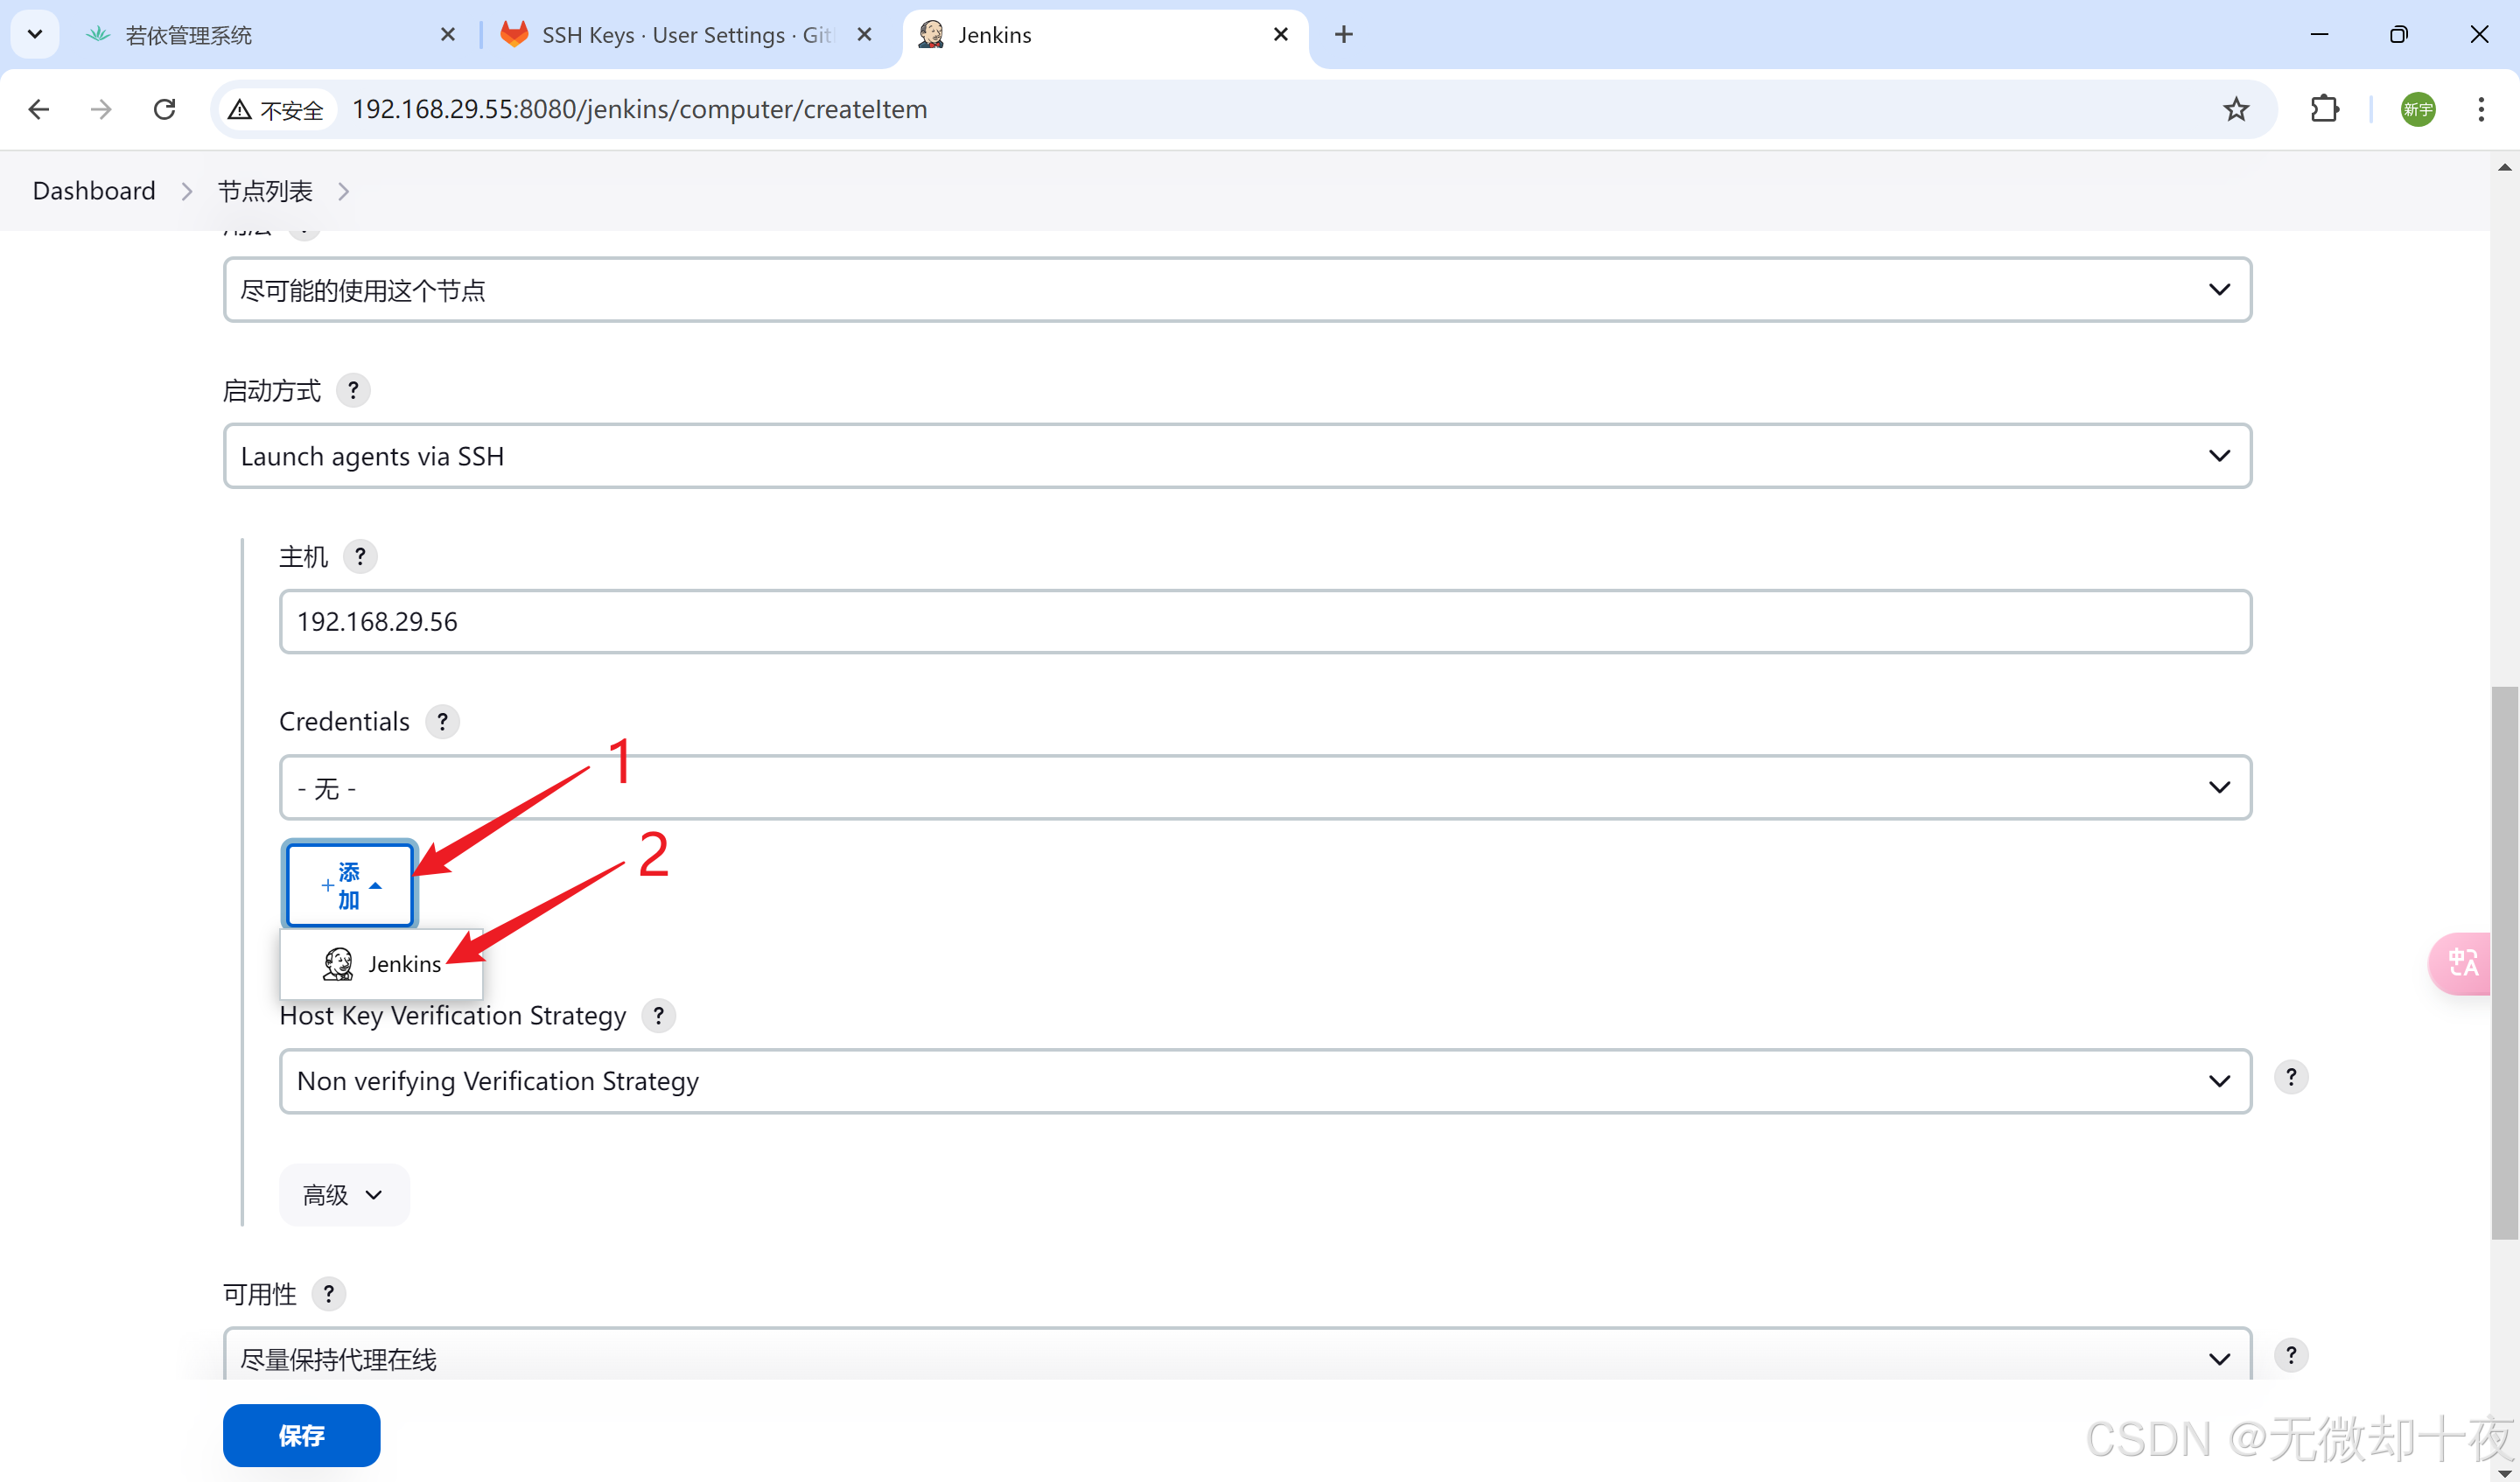Open help for Credentials field
This screenshot has width=2520, height=1482.
442,721
